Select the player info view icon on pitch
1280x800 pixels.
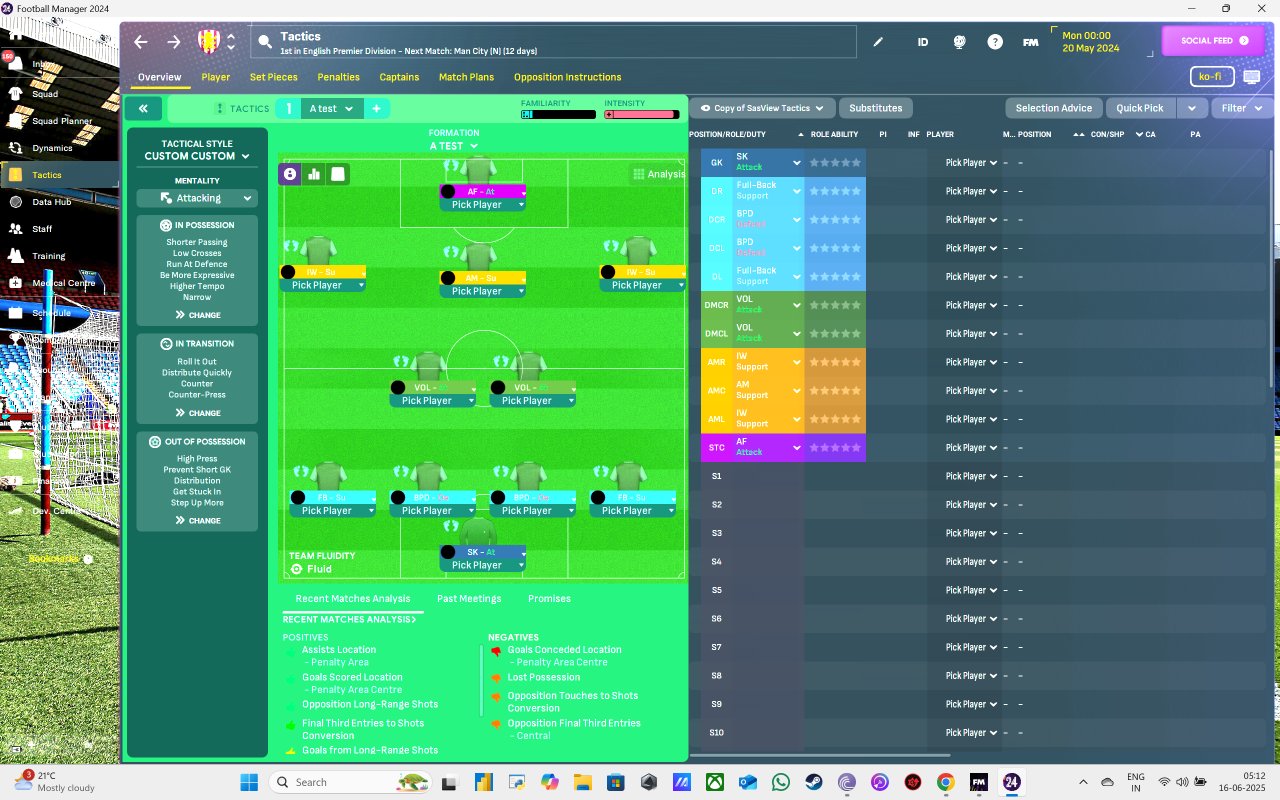[290, 174]
